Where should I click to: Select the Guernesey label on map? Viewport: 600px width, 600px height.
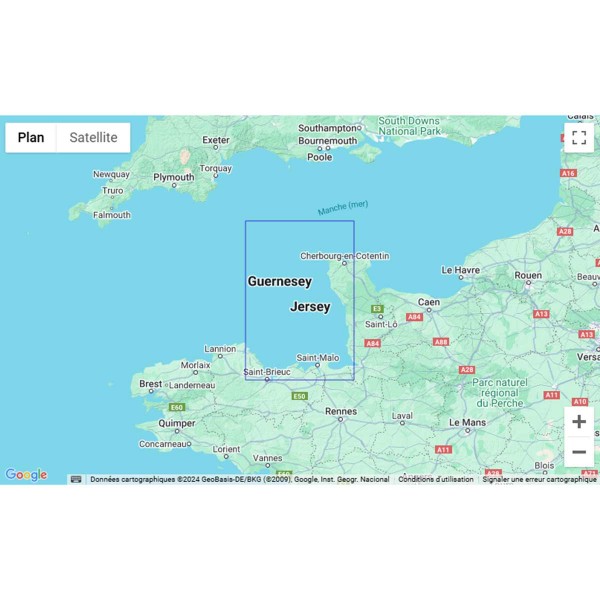pos(280,282)
